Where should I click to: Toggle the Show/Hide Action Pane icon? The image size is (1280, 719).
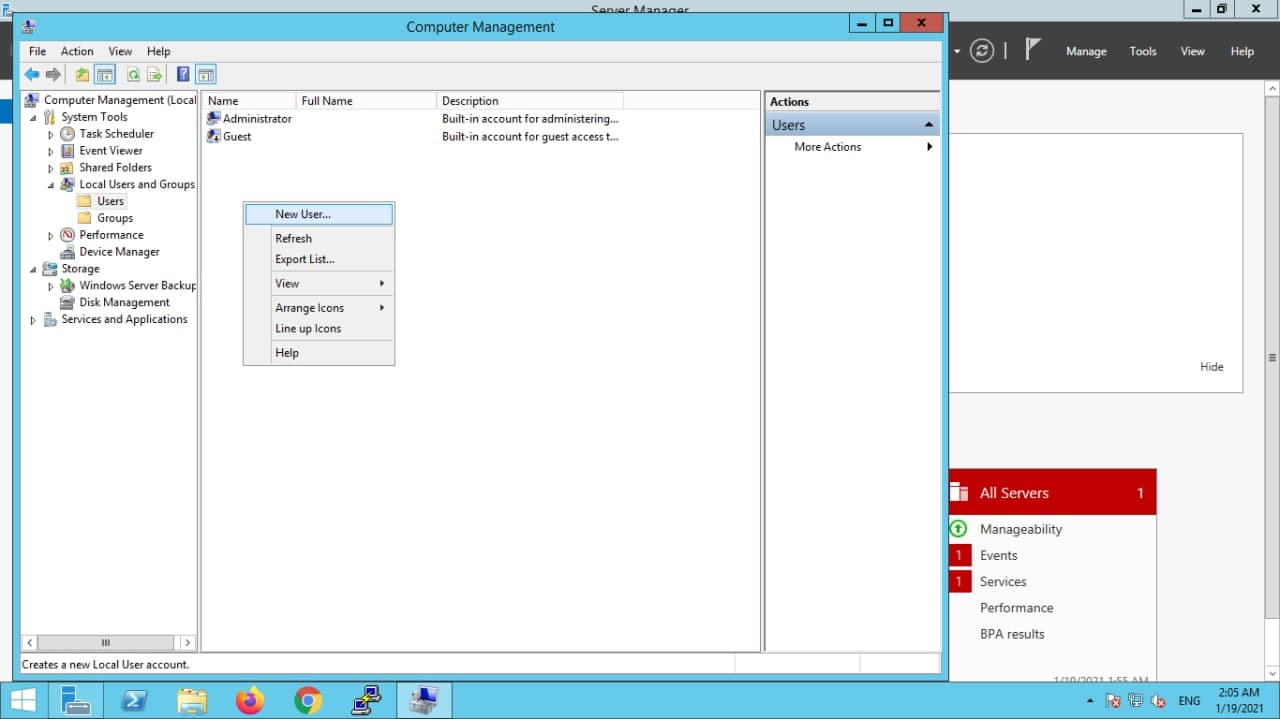click(206, 75)
